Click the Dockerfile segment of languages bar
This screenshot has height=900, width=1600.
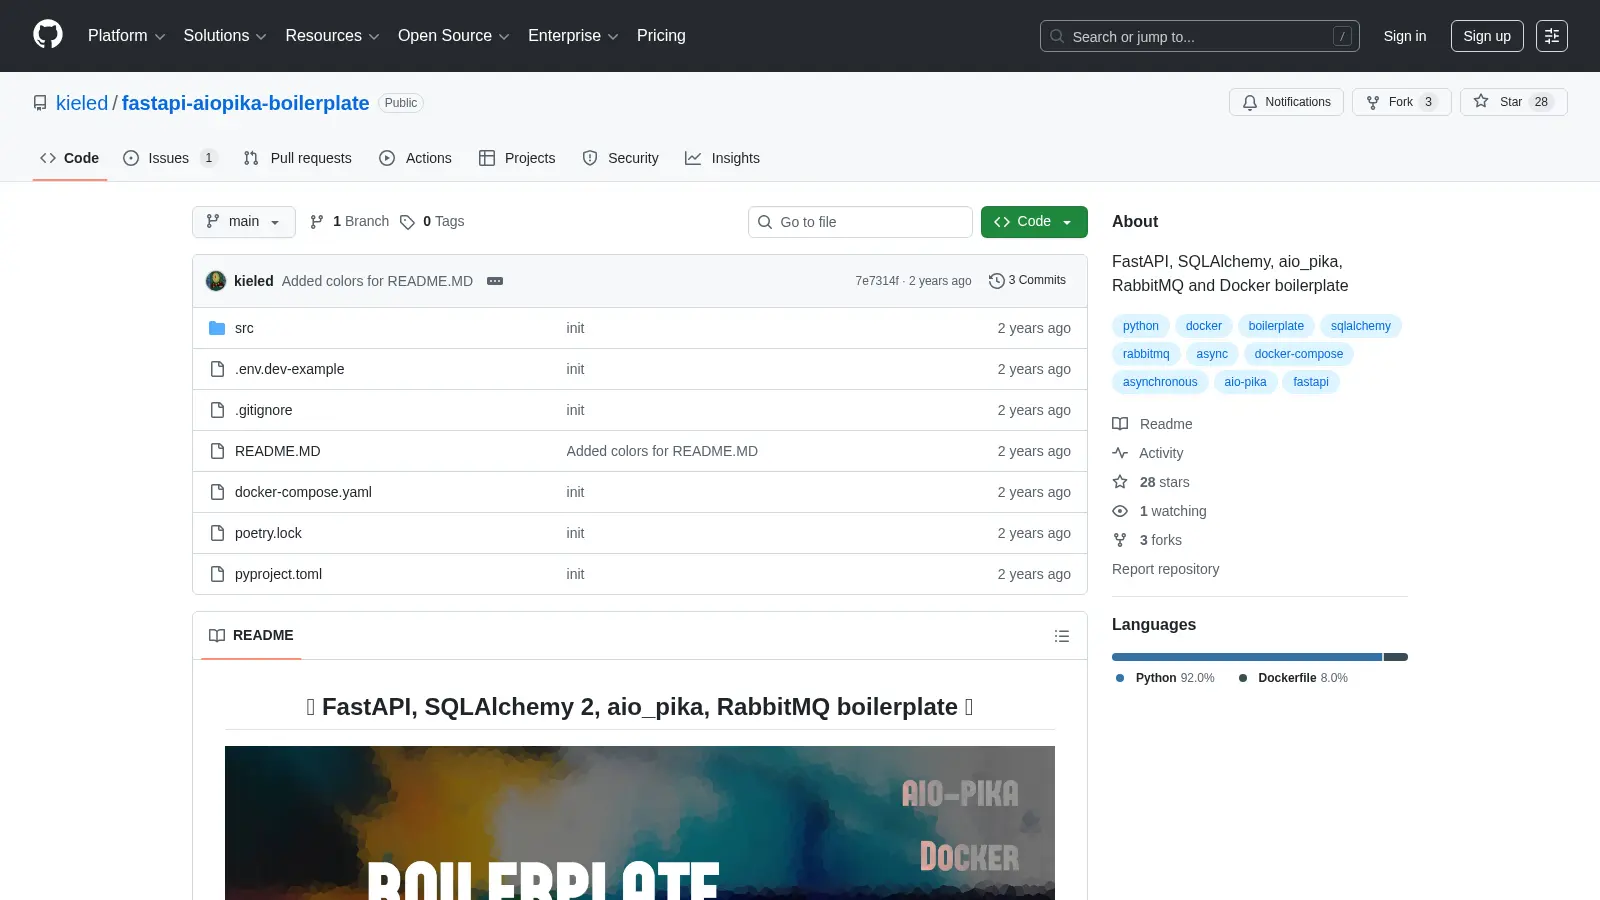tap(1396, 657)
